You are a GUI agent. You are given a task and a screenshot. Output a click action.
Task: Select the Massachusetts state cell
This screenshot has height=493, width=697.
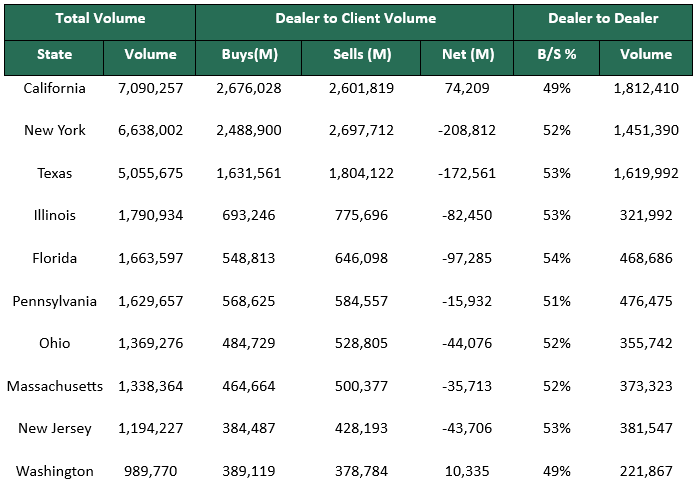coord(54,386)
